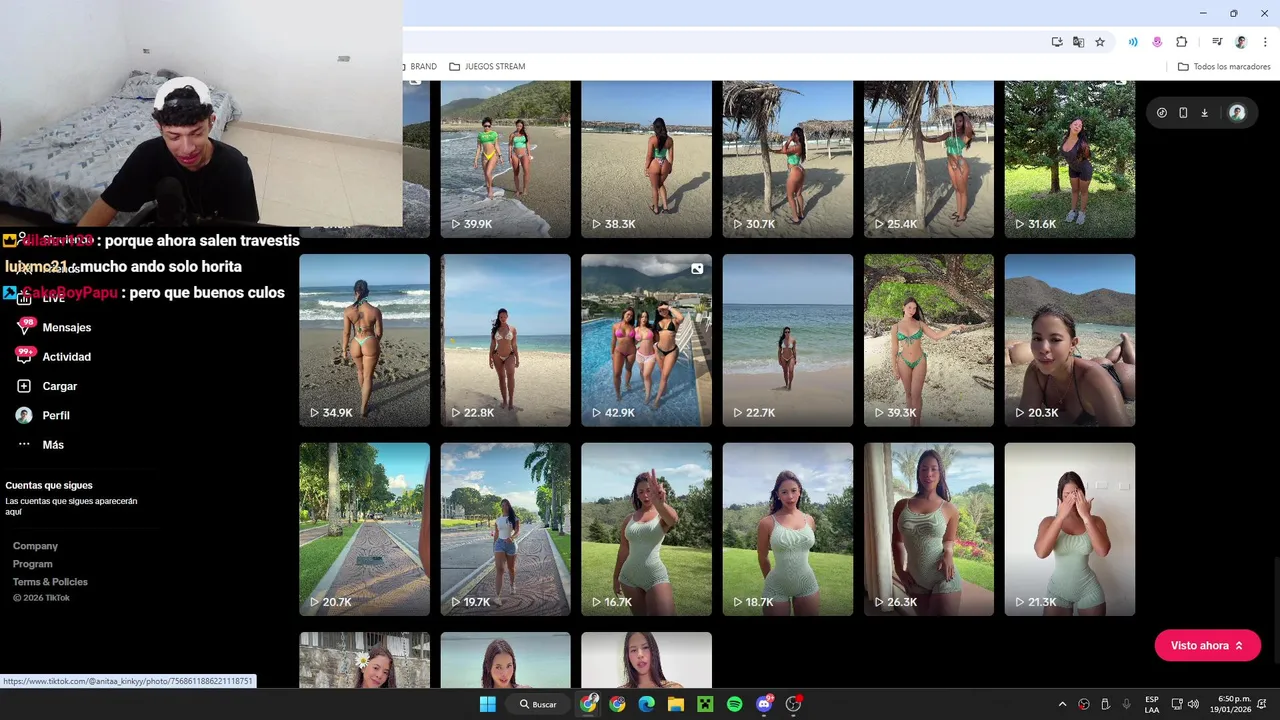
Task: Click the phone app icon in floating bar
Action: (x=1183, y=113)
